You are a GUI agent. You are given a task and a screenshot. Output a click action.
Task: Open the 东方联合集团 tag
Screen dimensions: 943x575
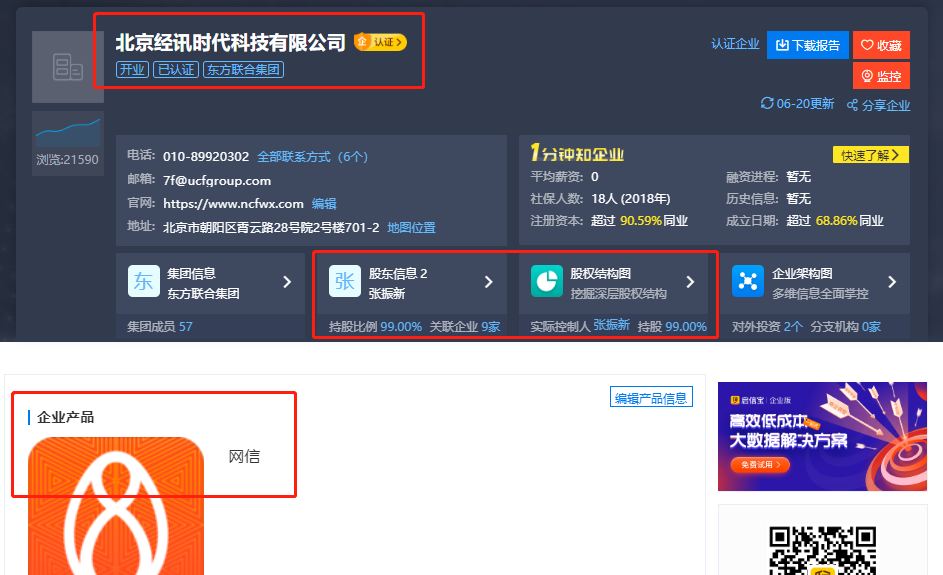pos(244,70)
